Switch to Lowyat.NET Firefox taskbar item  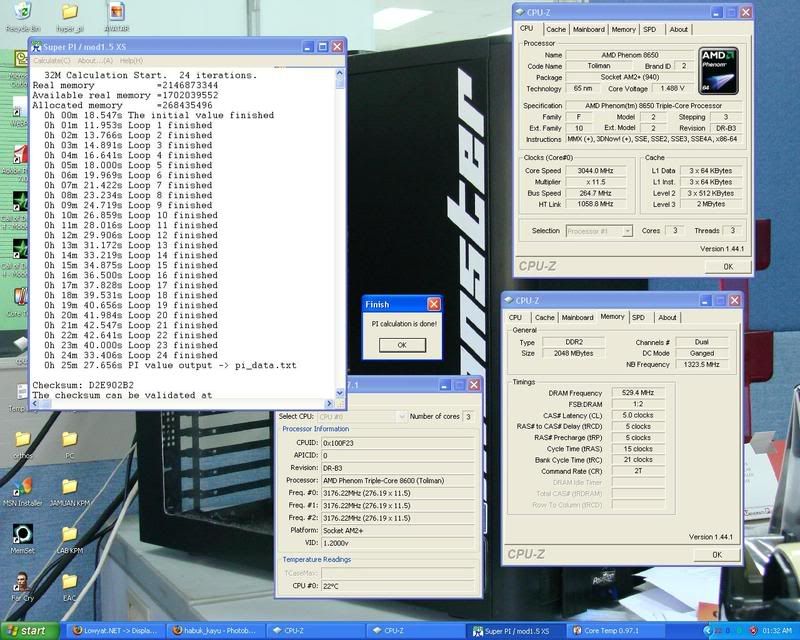[115, 631]
